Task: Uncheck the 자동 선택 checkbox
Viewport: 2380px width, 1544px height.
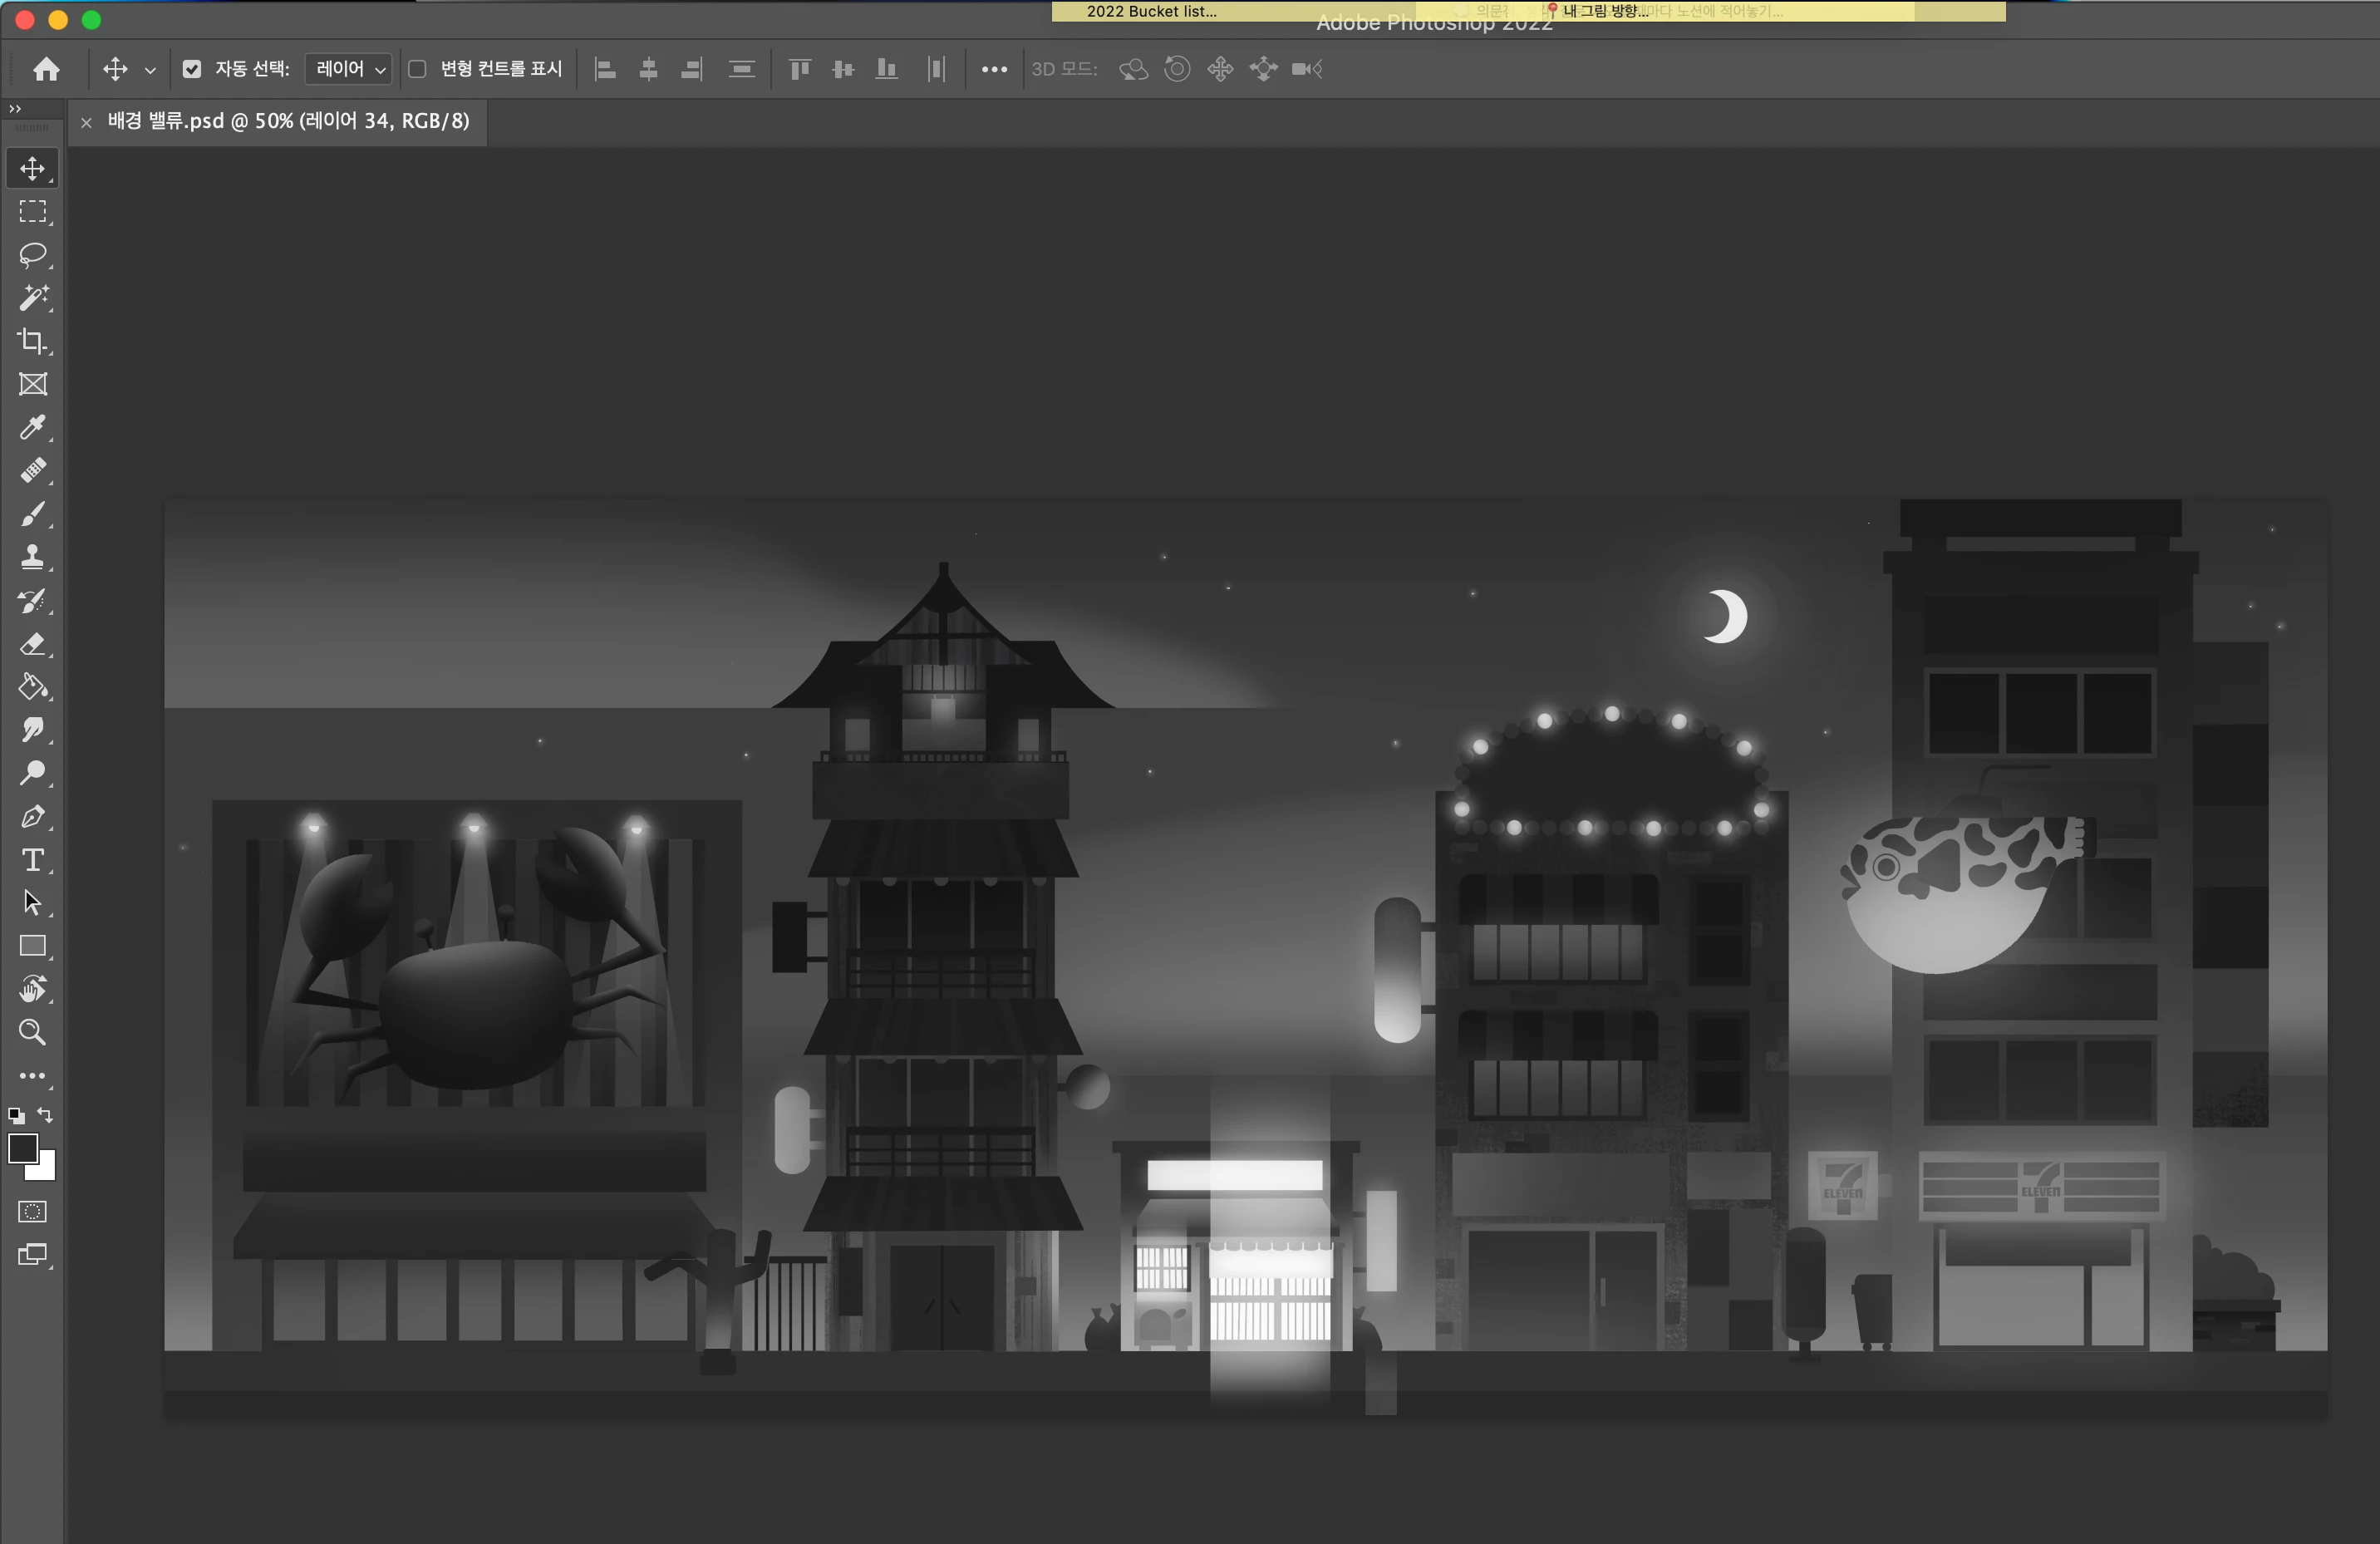Action: [192, 69]
